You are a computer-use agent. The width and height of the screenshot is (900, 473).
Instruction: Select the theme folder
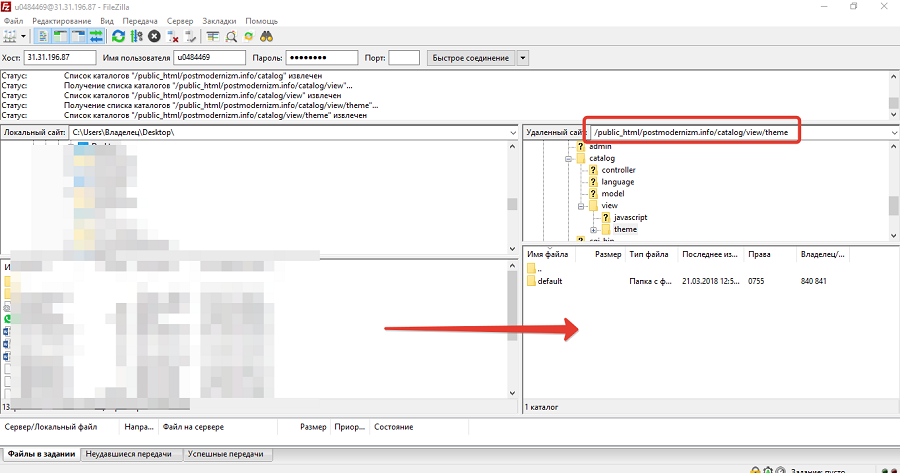point(625,229)
